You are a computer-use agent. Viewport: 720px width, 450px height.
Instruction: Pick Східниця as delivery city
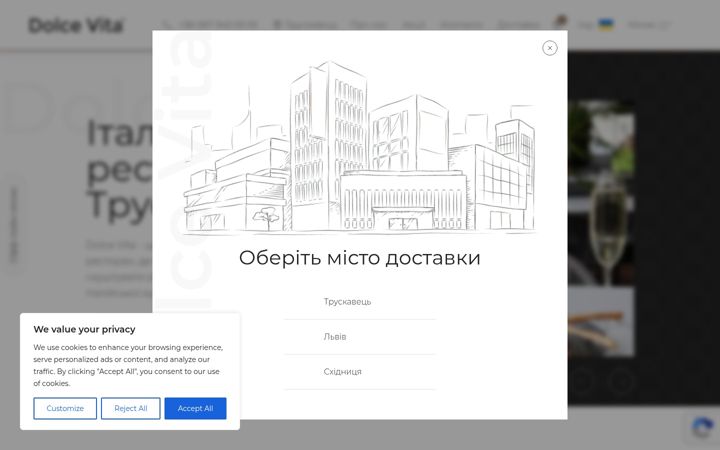[360, 372]
